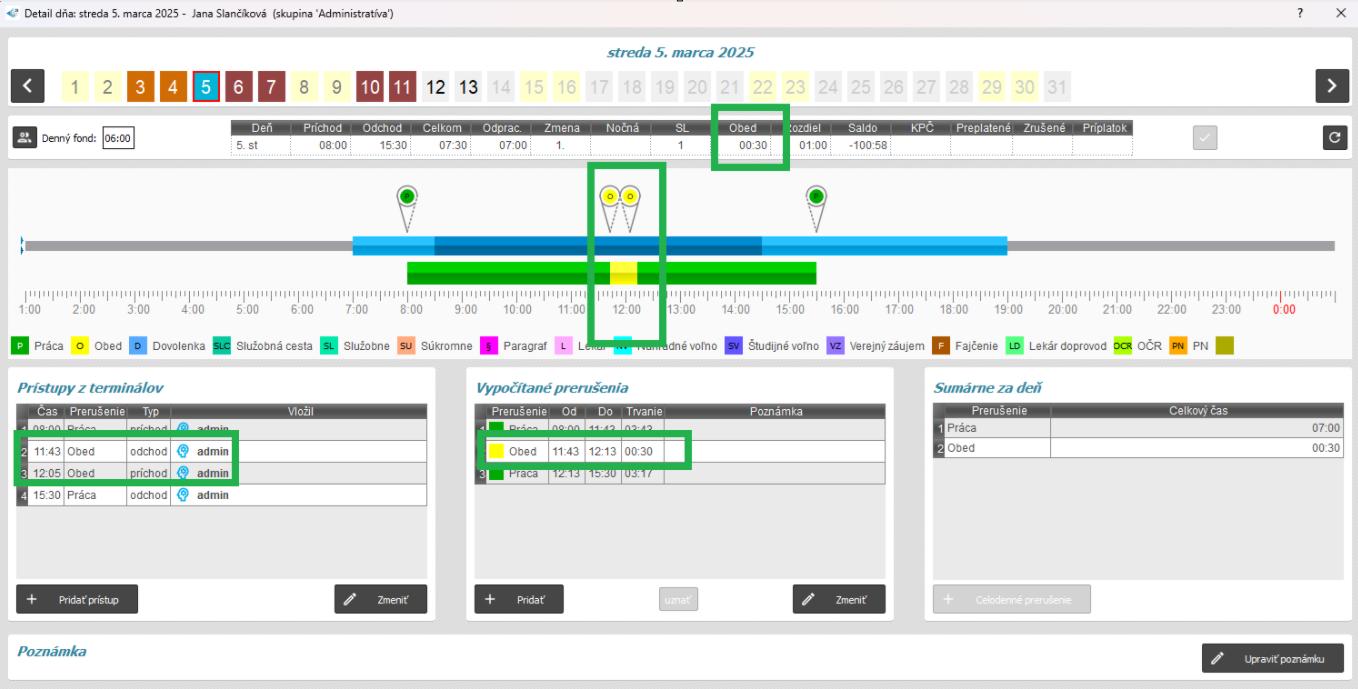Select the Obed row in Sumárne za deň
This screenshot has width=1358, height=689.
[1138, 448]
